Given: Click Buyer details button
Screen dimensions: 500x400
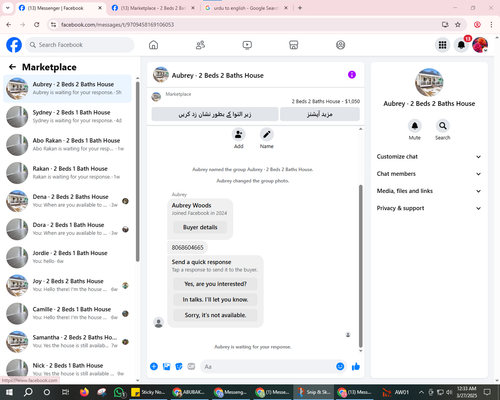Looking at the screenshot, I should 200,227.
